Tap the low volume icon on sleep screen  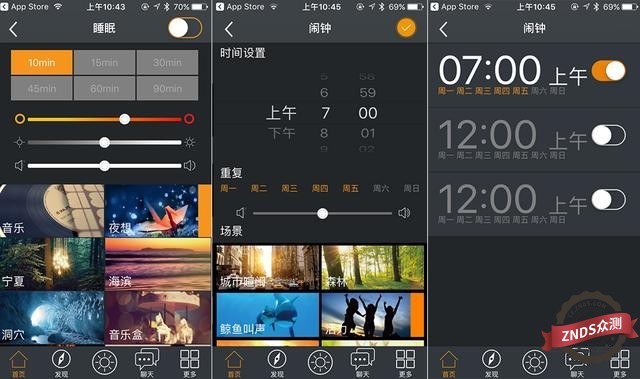point(19,166)
